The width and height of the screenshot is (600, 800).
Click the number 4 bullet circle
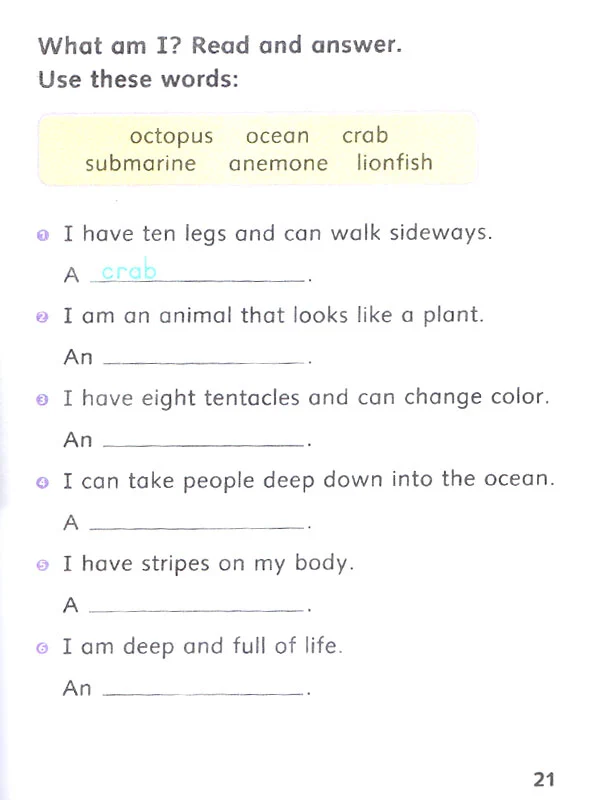[42, 482]
